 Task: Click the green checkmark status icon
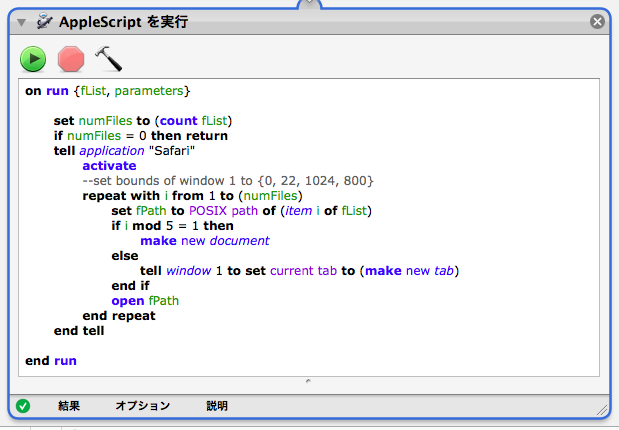pyautogui.click(x=23, y=406)
